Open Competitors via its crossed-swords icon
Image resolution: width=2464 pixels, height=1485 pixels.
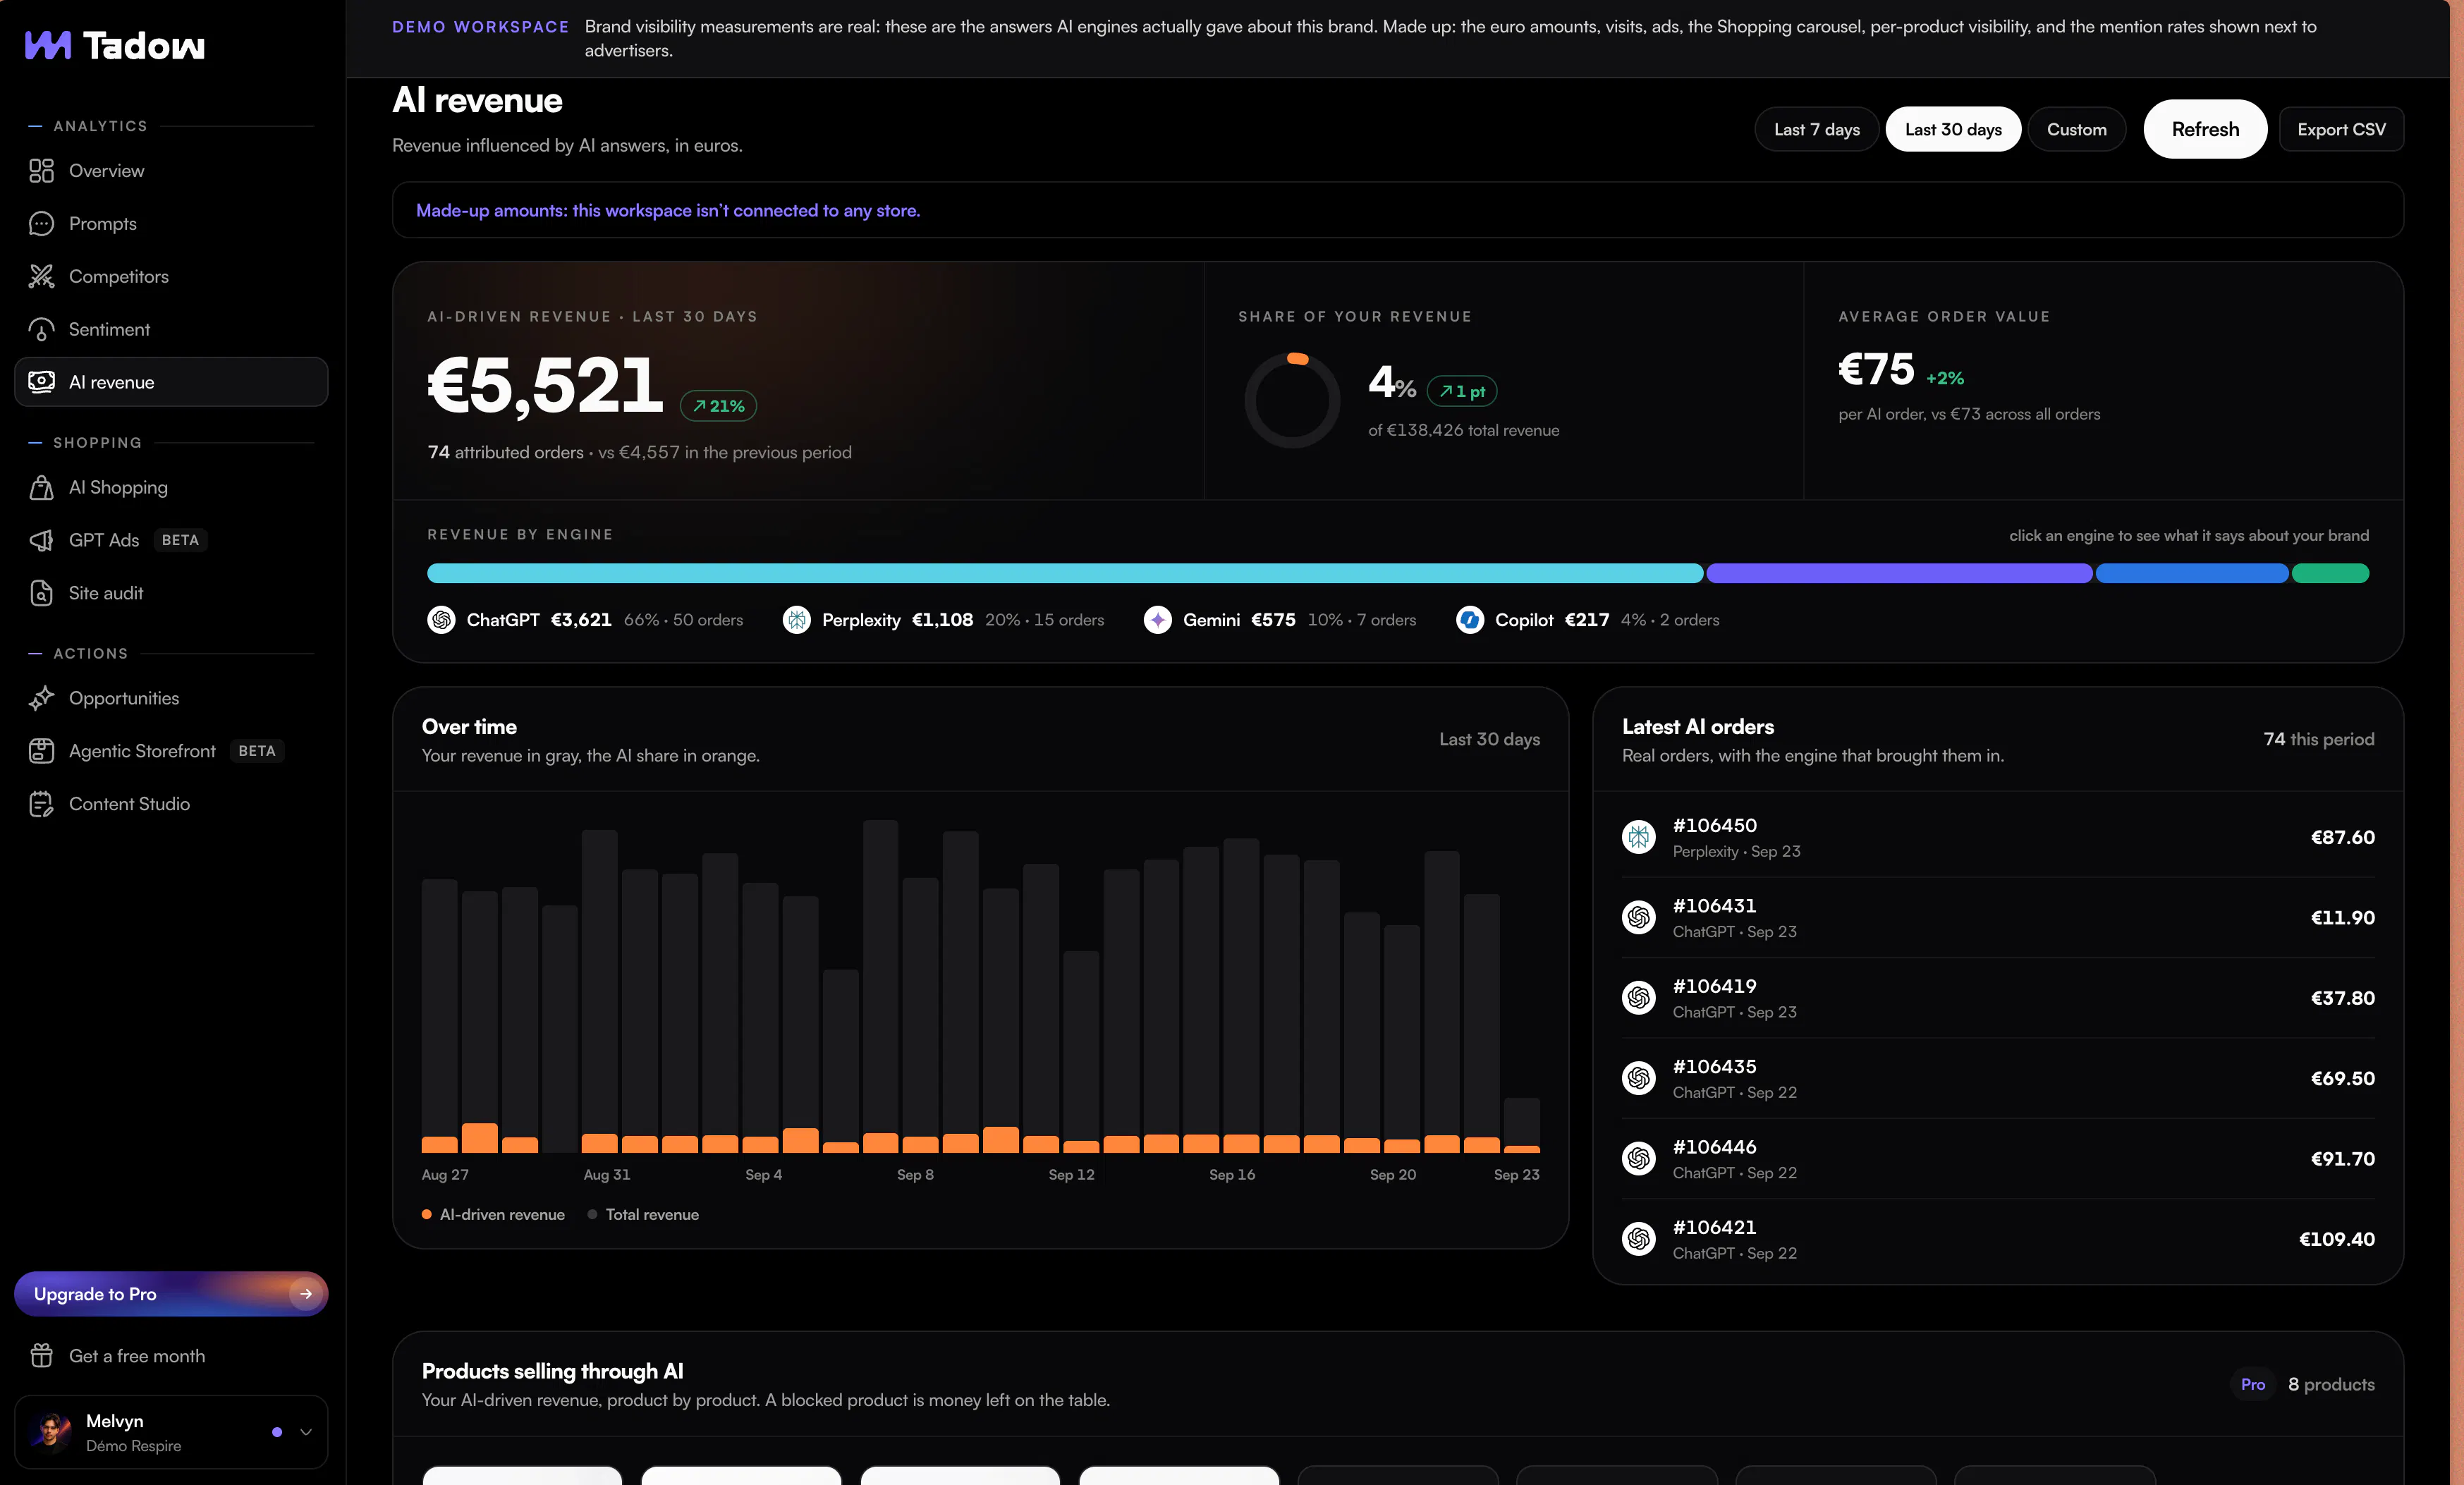pos(41,277)
